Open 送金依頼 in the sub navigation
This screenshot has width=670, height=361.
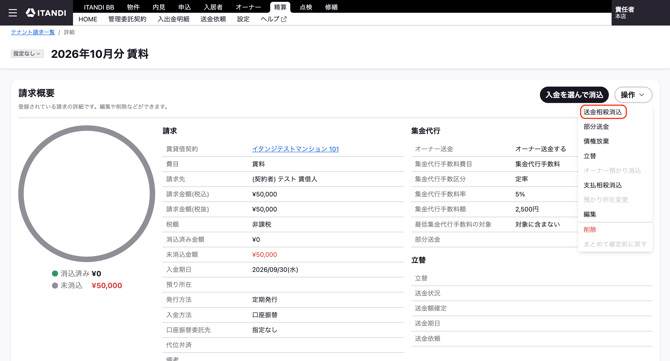(213, 19)
